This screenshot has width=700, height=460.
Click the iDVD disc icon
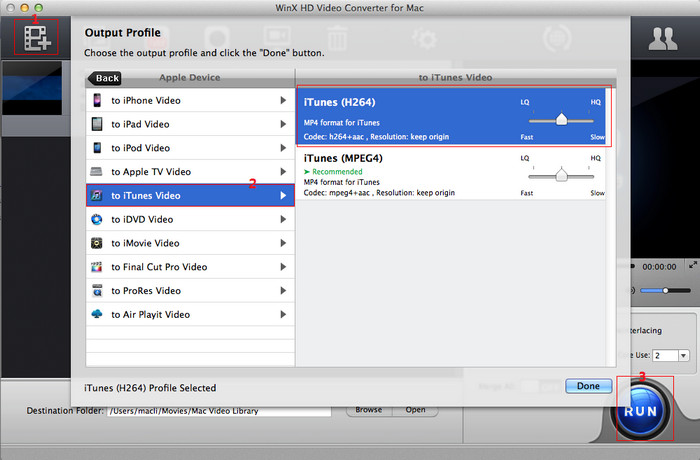pos(96,219)
